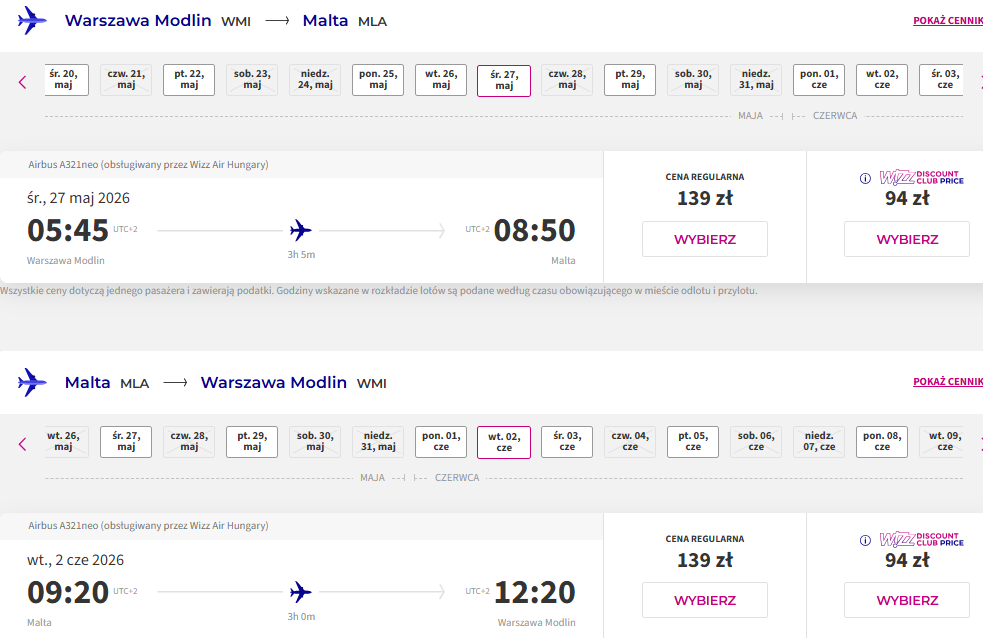Select outbound date pon. 01 cze
The width and height of the screenshot is (983, 638).
click(x=819, y=80)
